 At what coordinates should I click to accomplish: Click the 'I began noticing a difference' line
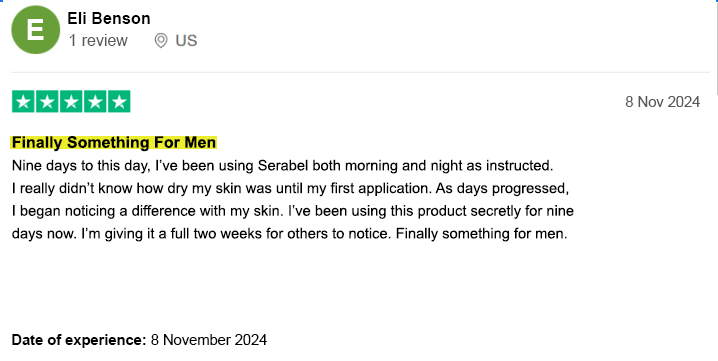click(293, 211)
